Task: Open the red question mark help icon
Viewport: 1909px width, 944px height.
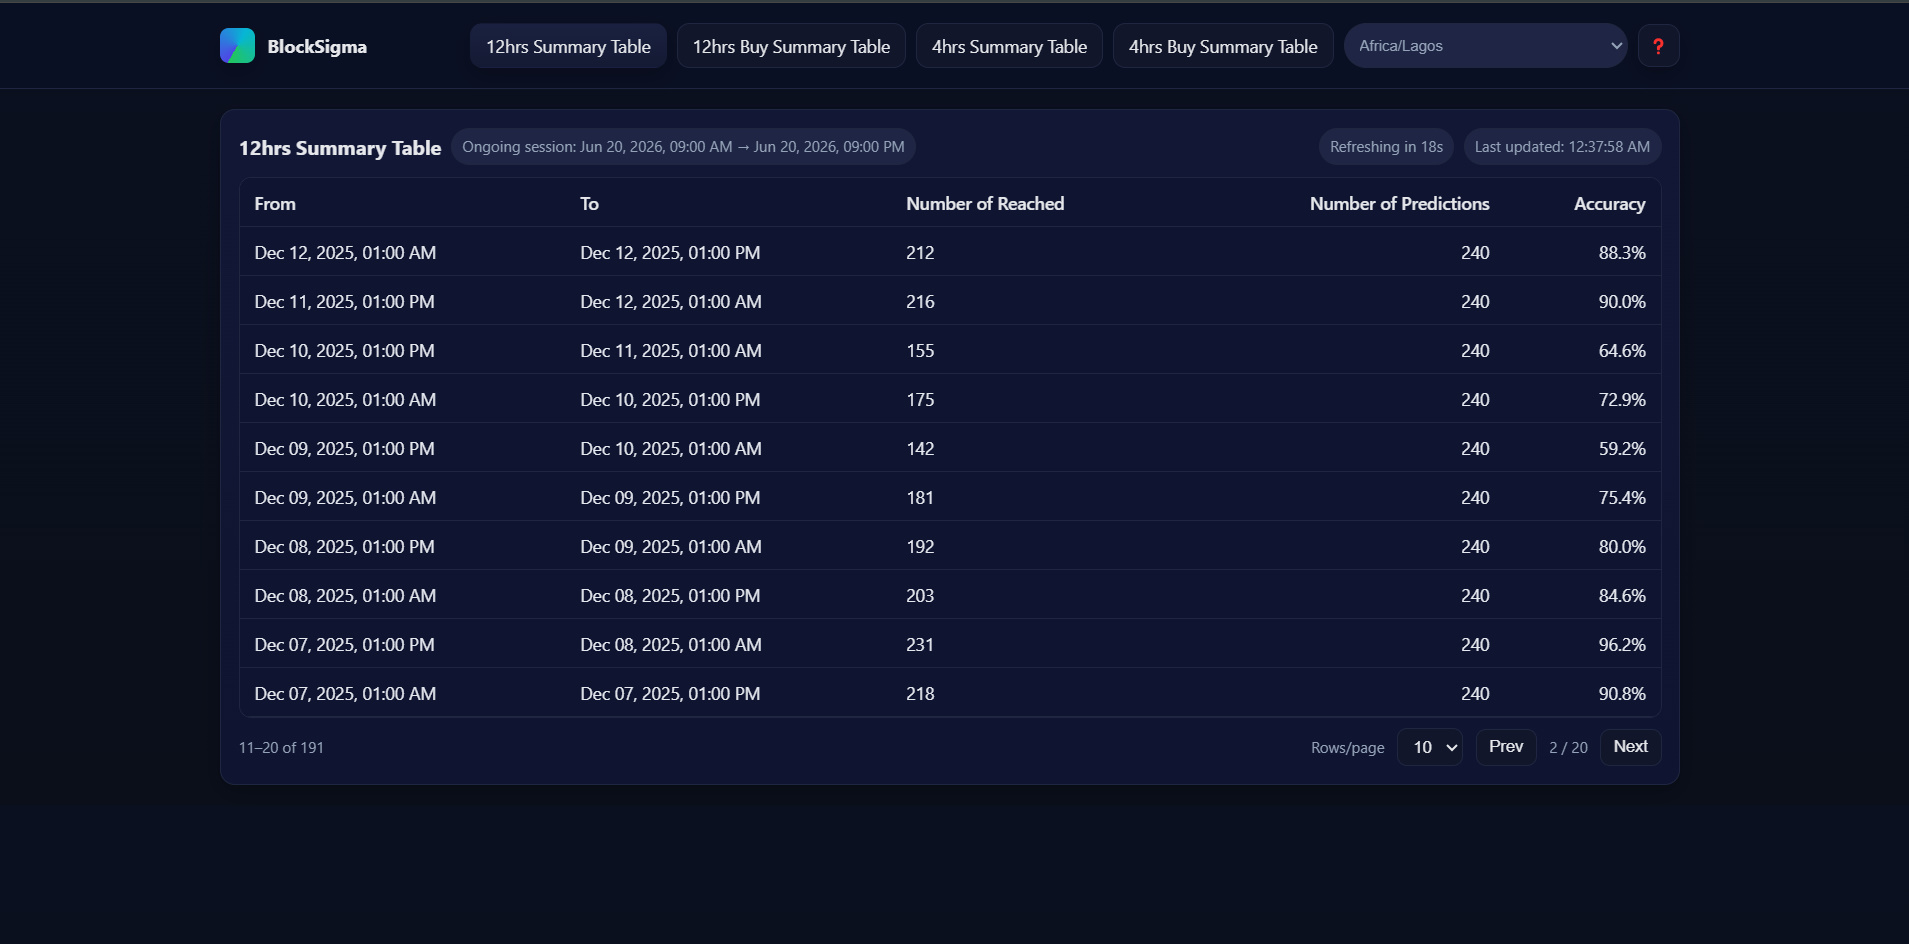Action: (1658, 46)
